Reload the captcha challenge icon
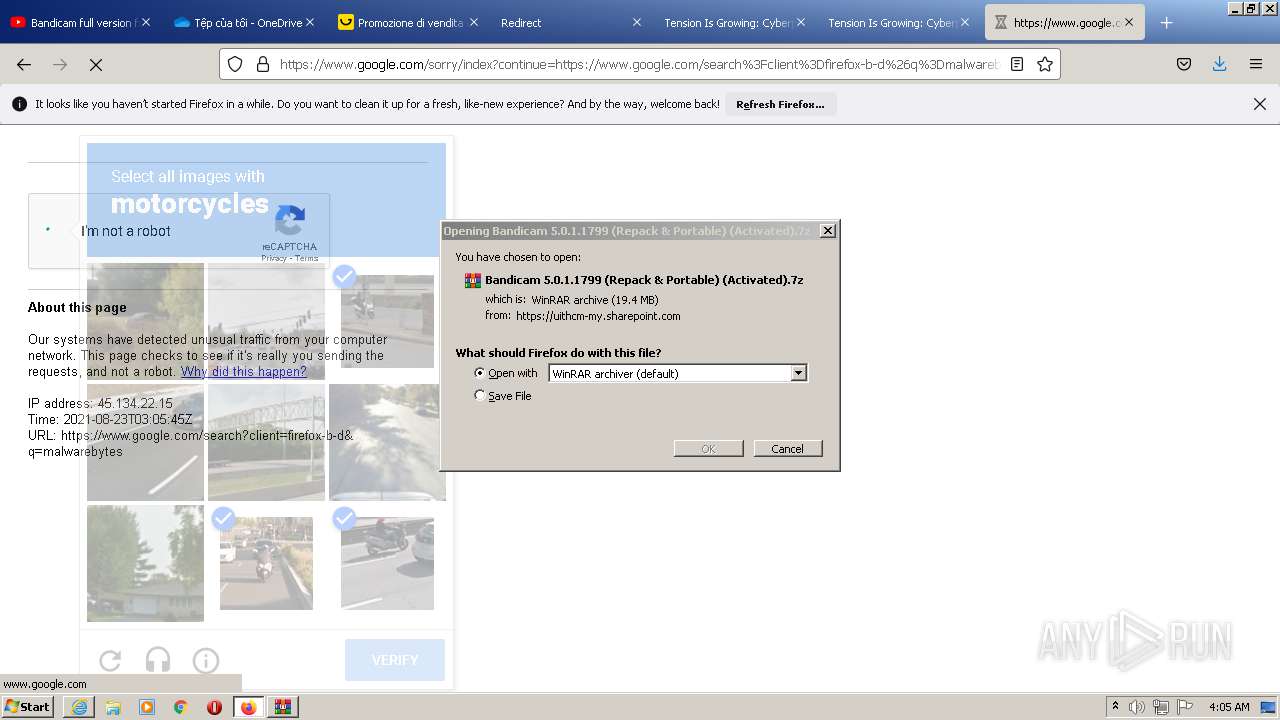1280x720 pixels. 110,660
